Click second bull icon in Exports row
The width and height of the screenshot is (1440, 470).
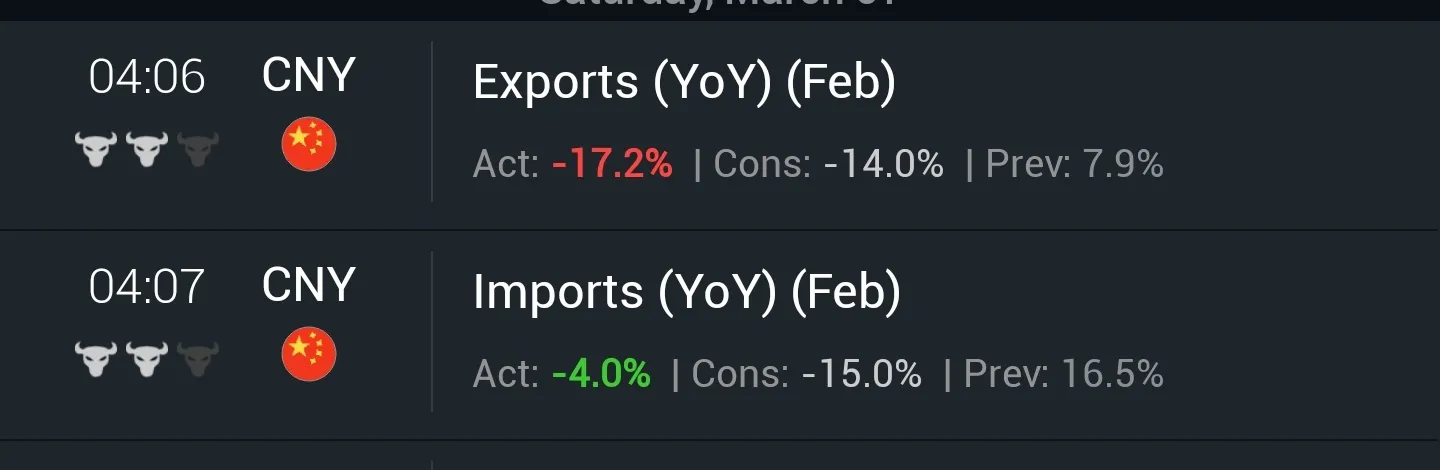[147, 150]
